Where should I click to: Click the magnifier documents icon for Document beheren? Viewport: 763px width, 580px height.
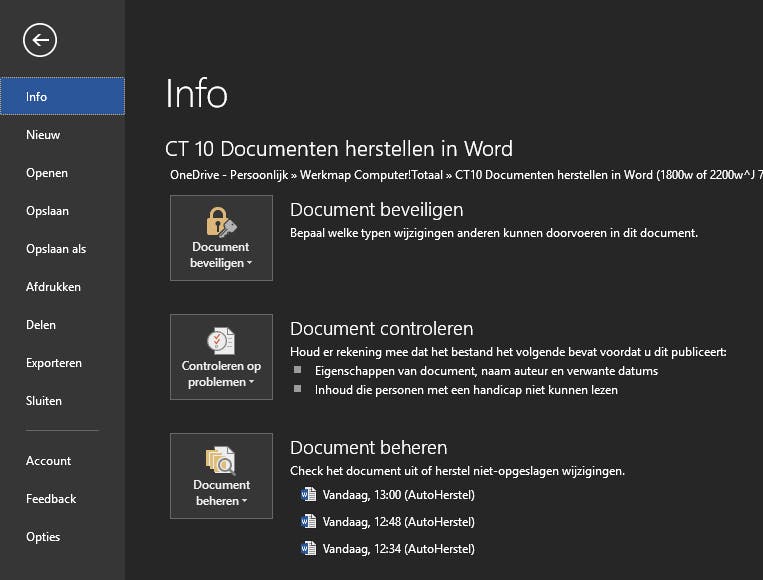(x=221, y=460)
